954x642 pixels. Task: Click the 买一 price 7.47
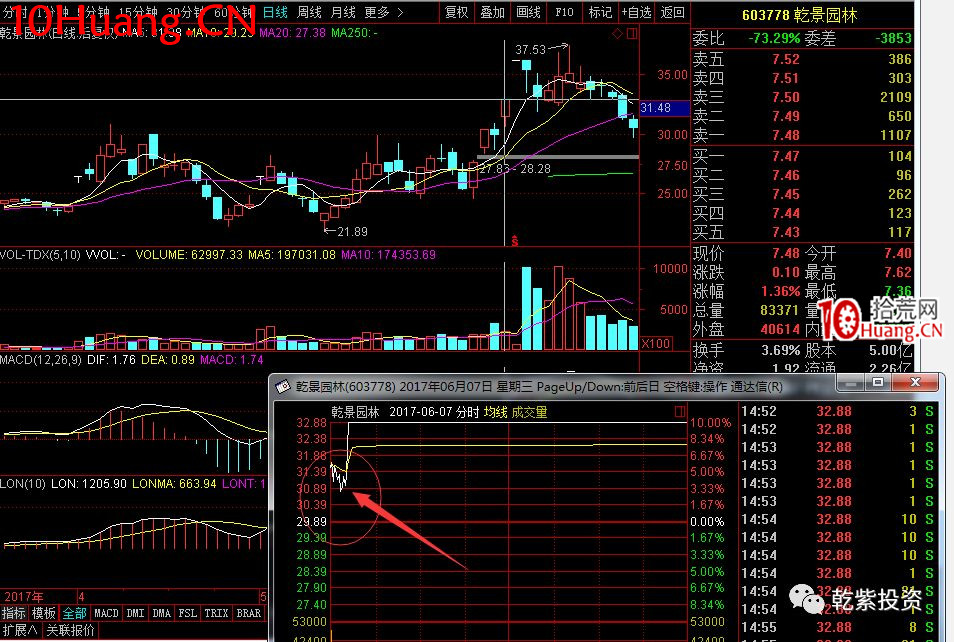pyautogui.click(x=785, y=156)
